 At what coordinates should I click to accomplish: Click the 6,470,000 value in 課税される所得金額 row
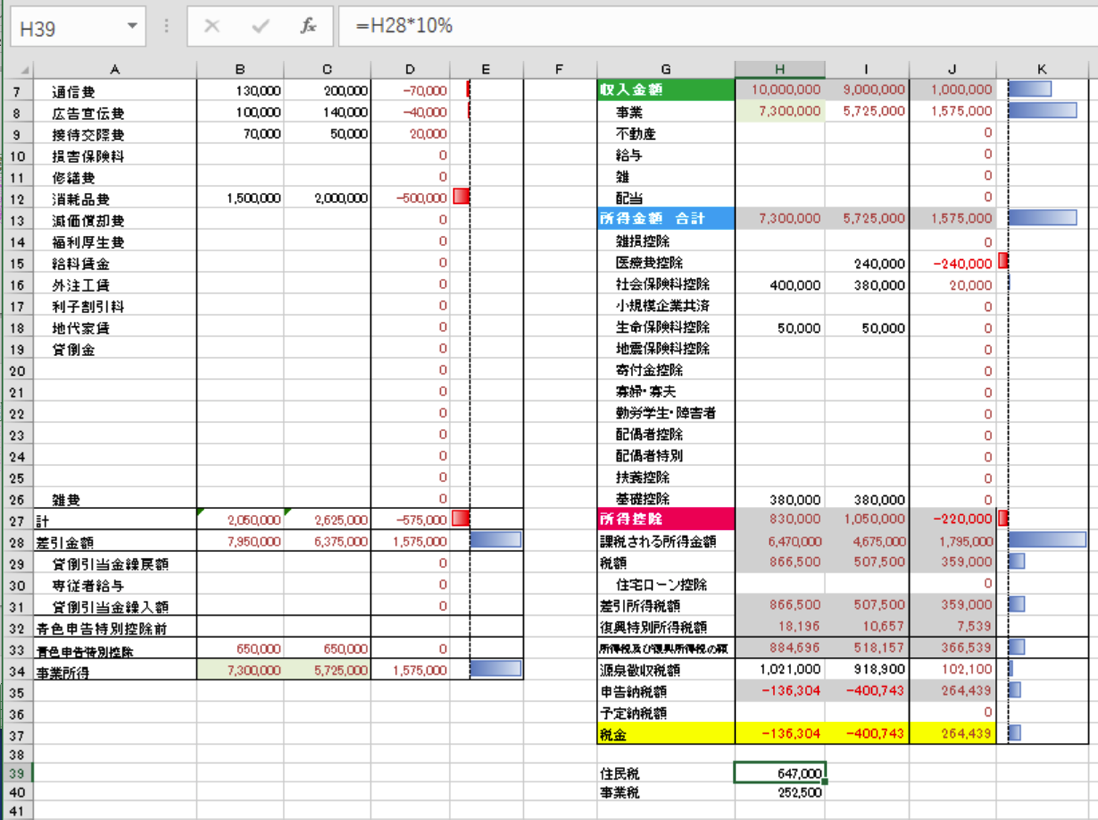779,541
